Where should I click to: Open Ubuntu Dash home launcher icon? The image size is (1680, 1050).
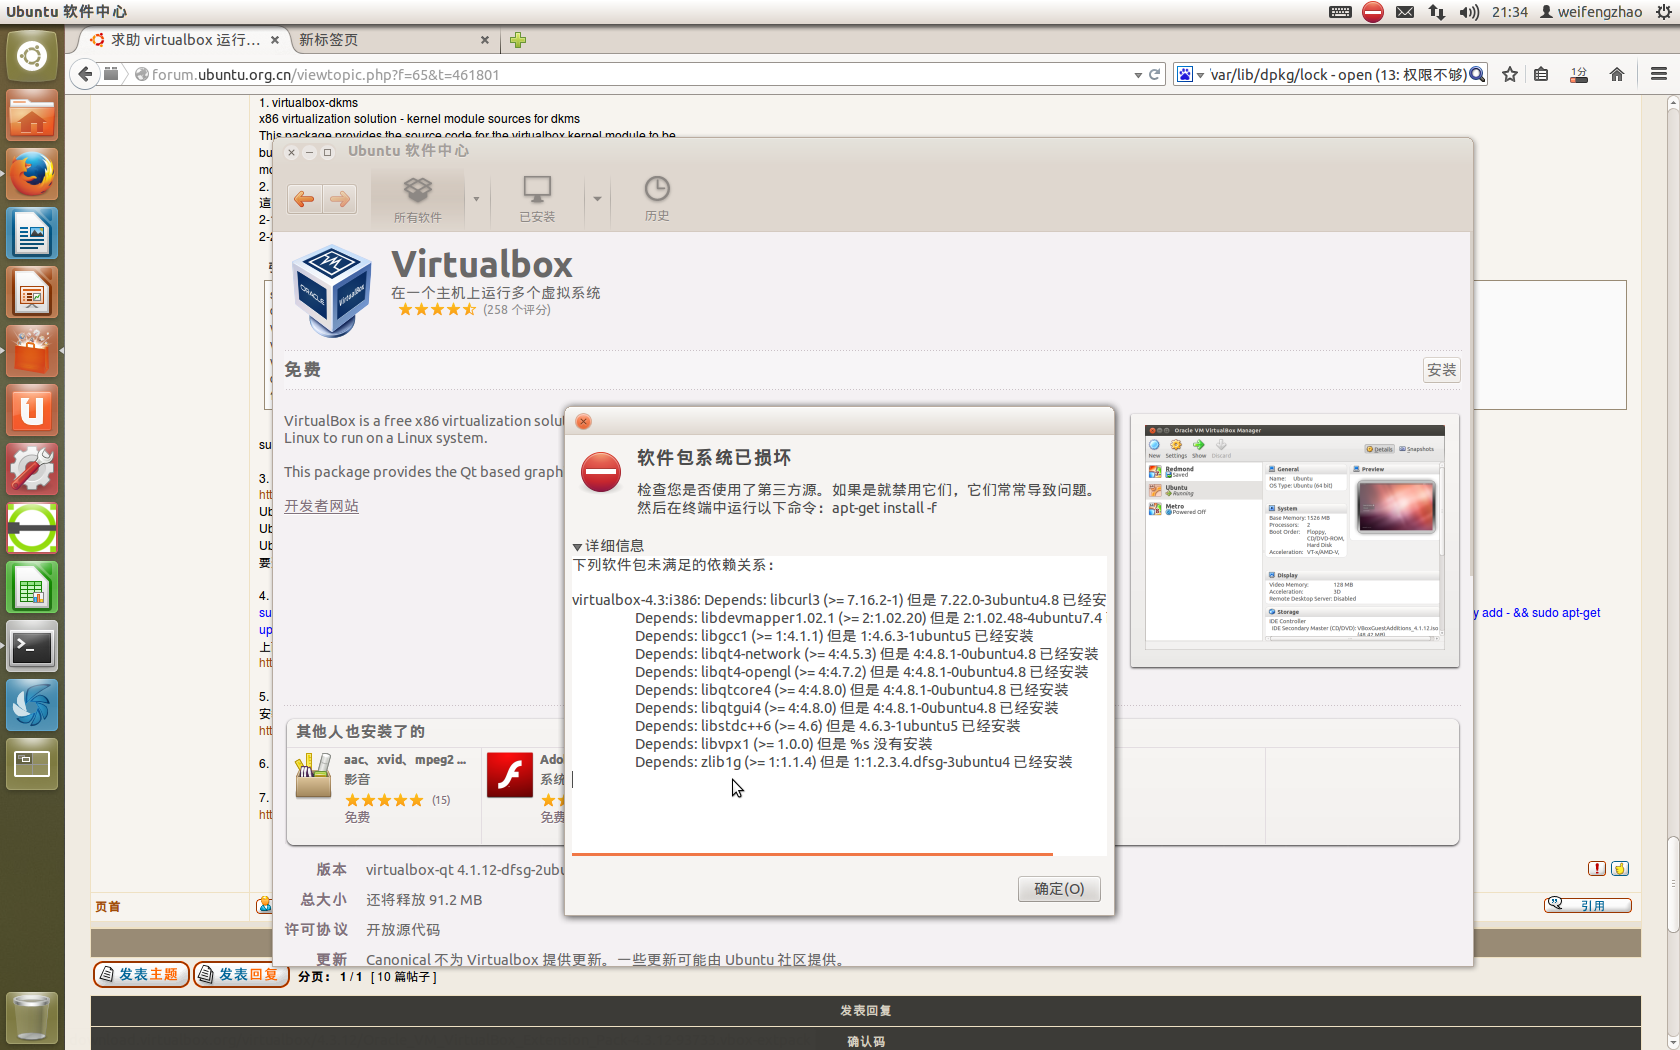(x=32, y=56)
